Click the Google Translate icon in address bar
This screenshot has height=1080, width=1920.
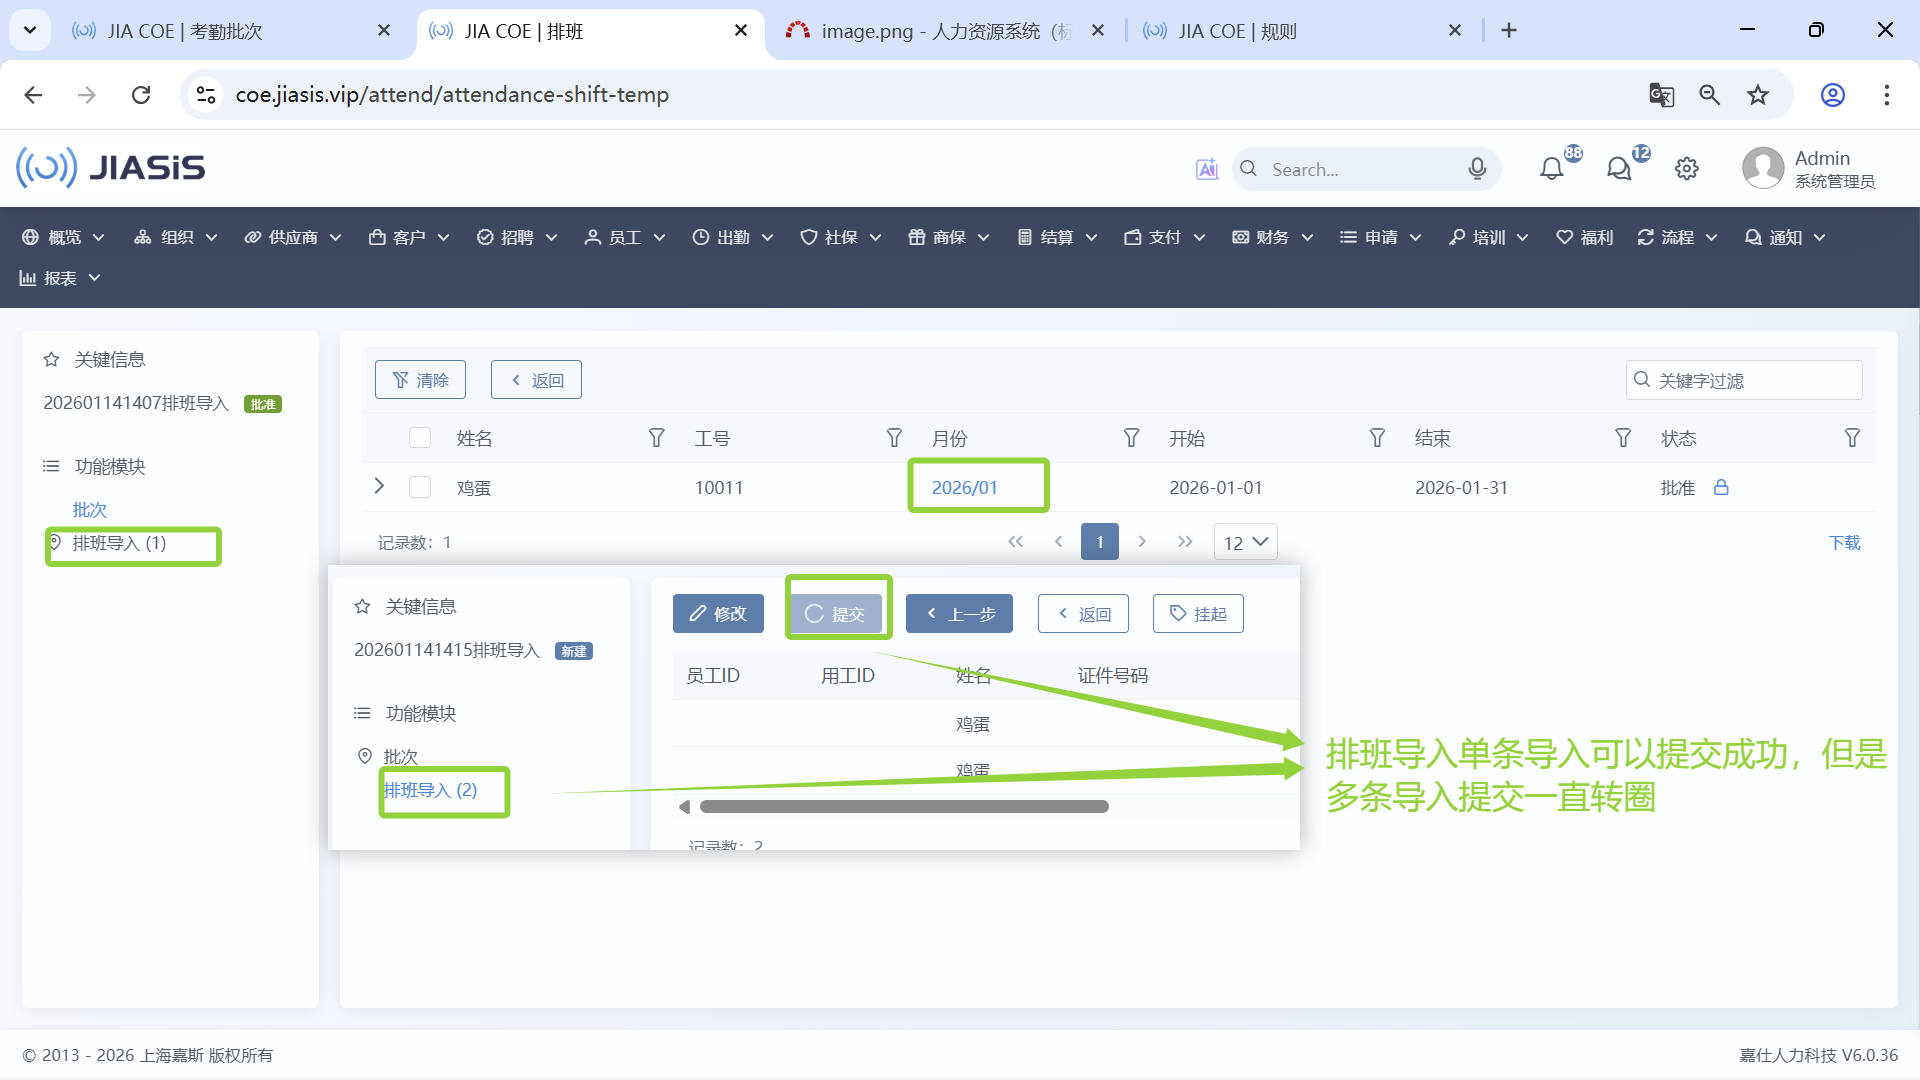[x=1661, y=95]
